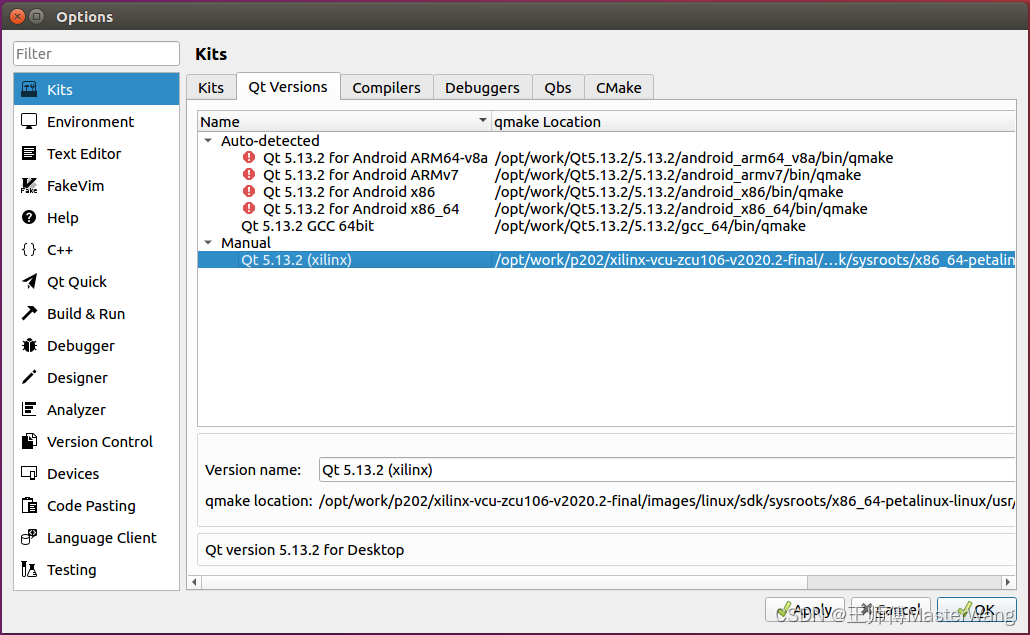Screen dimensions: 1030x635
Task: Click error icon beside Android ARM64-v8a
Action: 248,157
